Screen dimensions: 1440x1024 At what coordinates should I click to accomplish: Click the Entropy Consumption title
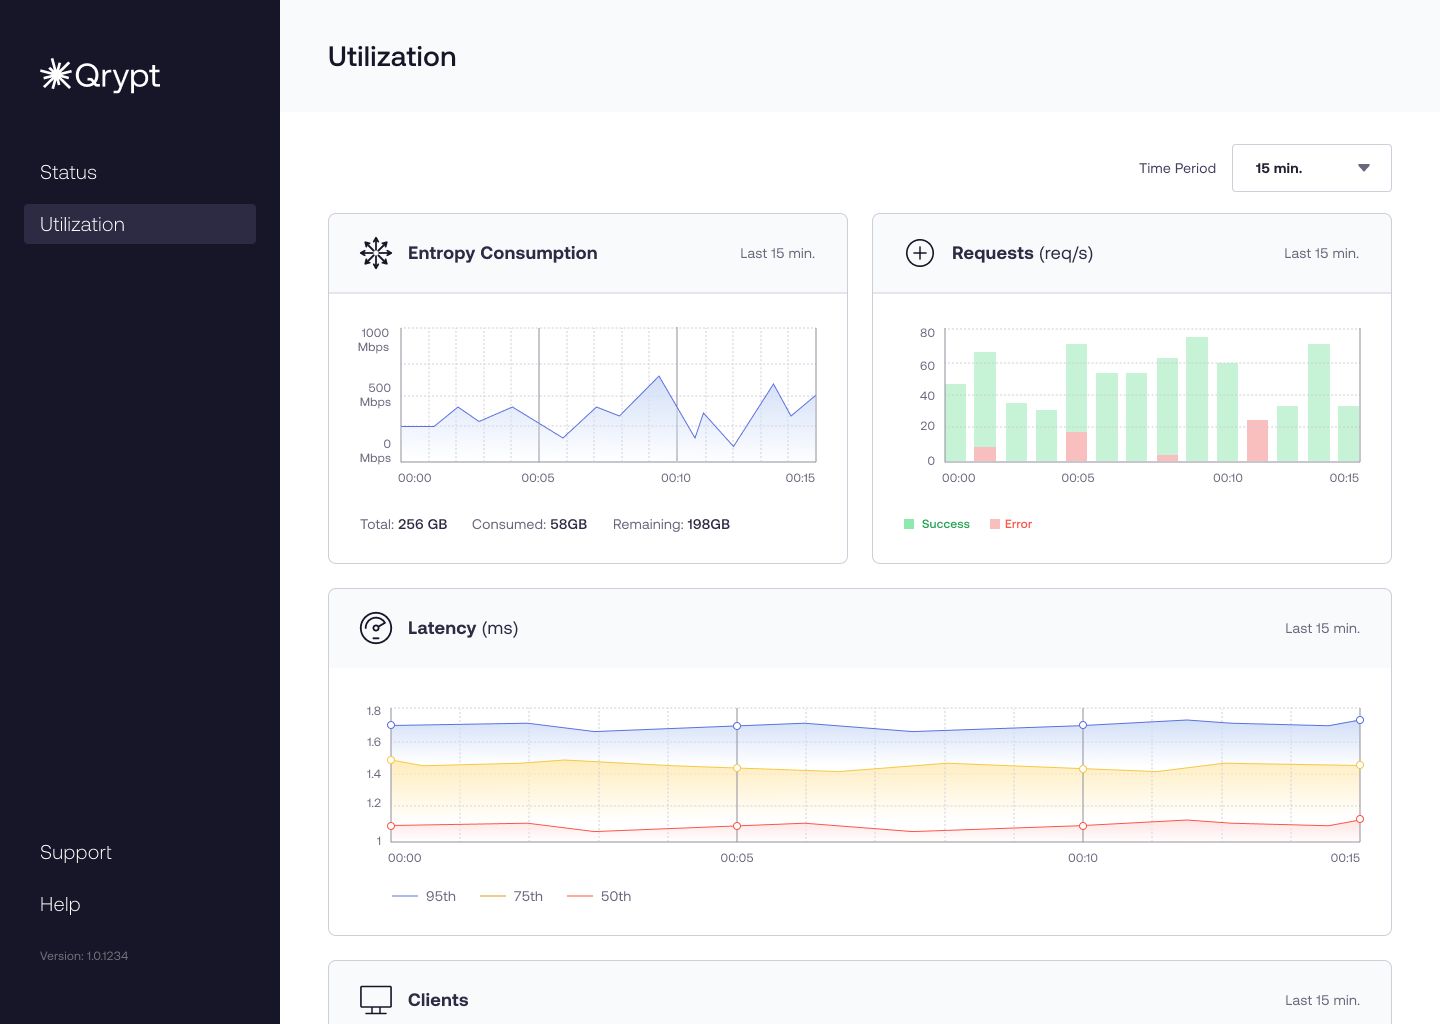[x=502, y=253]
